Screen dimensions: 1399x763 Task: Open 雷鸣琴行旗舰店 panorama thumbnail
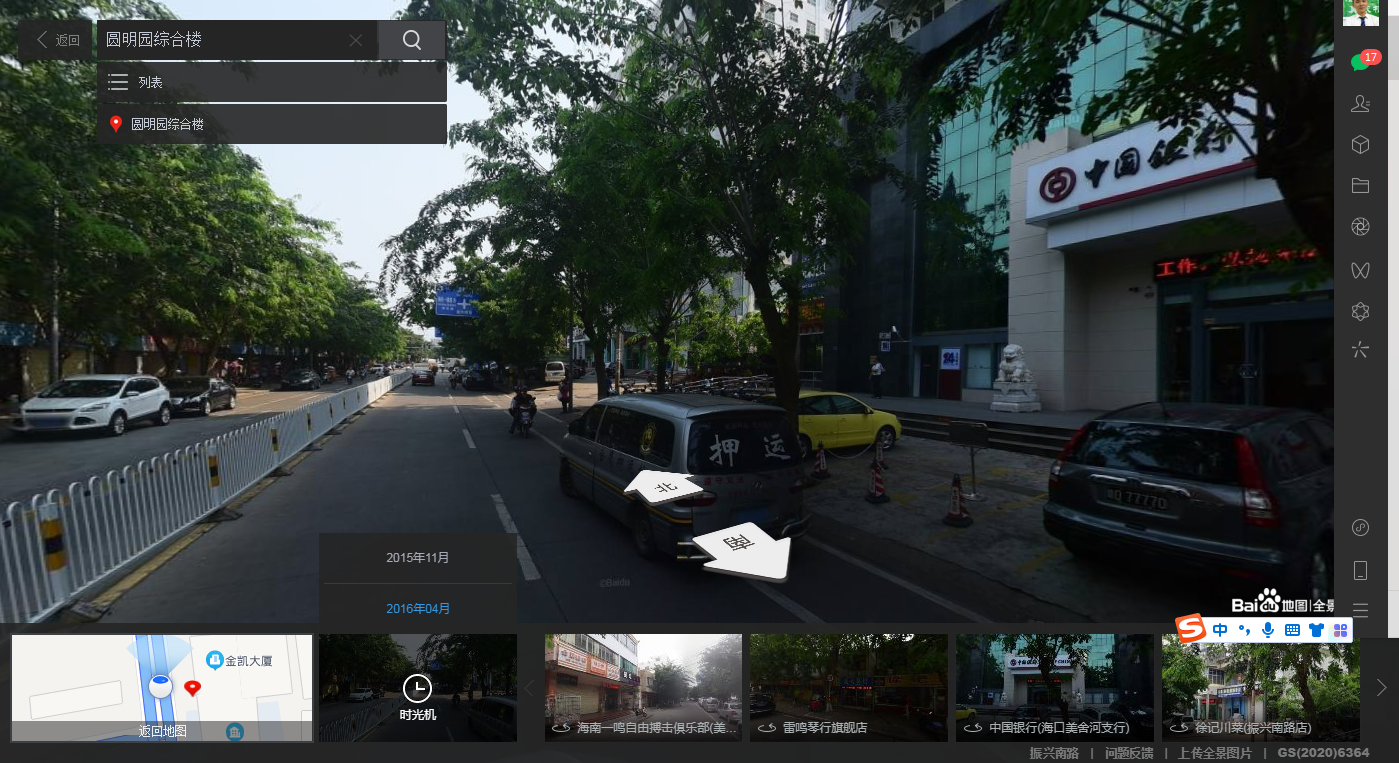[848, 688]
